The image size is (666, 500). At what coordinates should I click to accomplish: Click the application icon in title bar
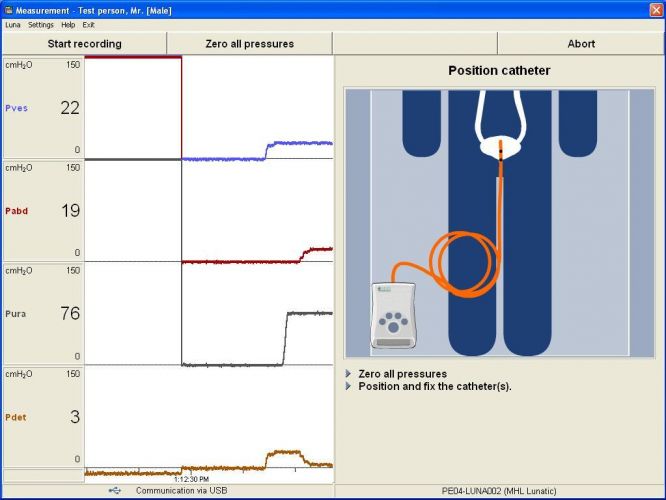pos(10,8)
